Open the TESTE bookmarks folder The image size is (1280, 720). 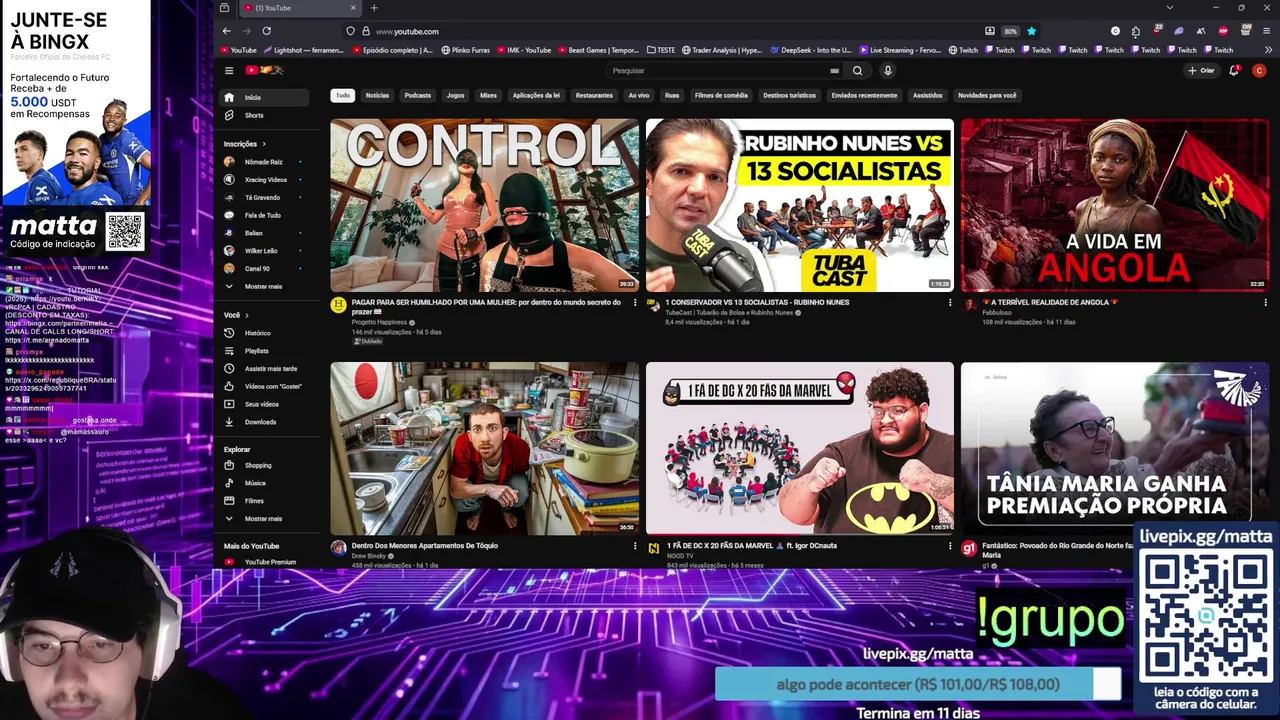tap(661, 50)
